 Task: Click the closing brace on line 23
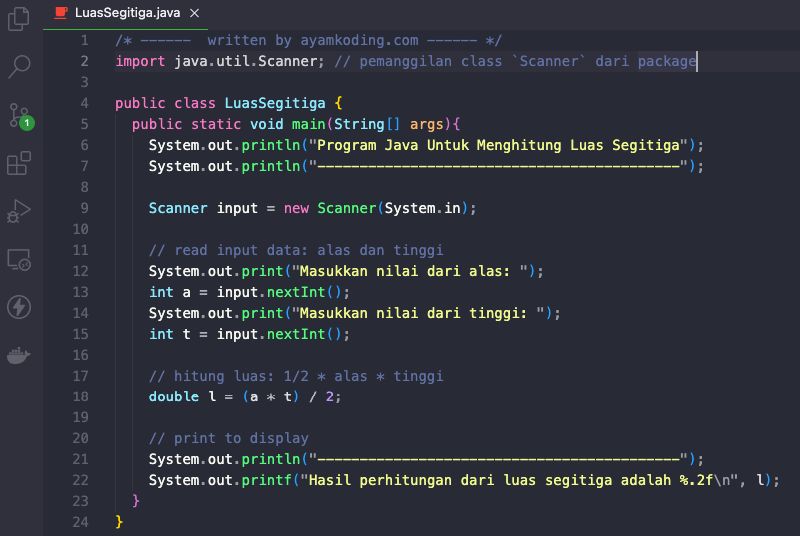click(136, 501)
